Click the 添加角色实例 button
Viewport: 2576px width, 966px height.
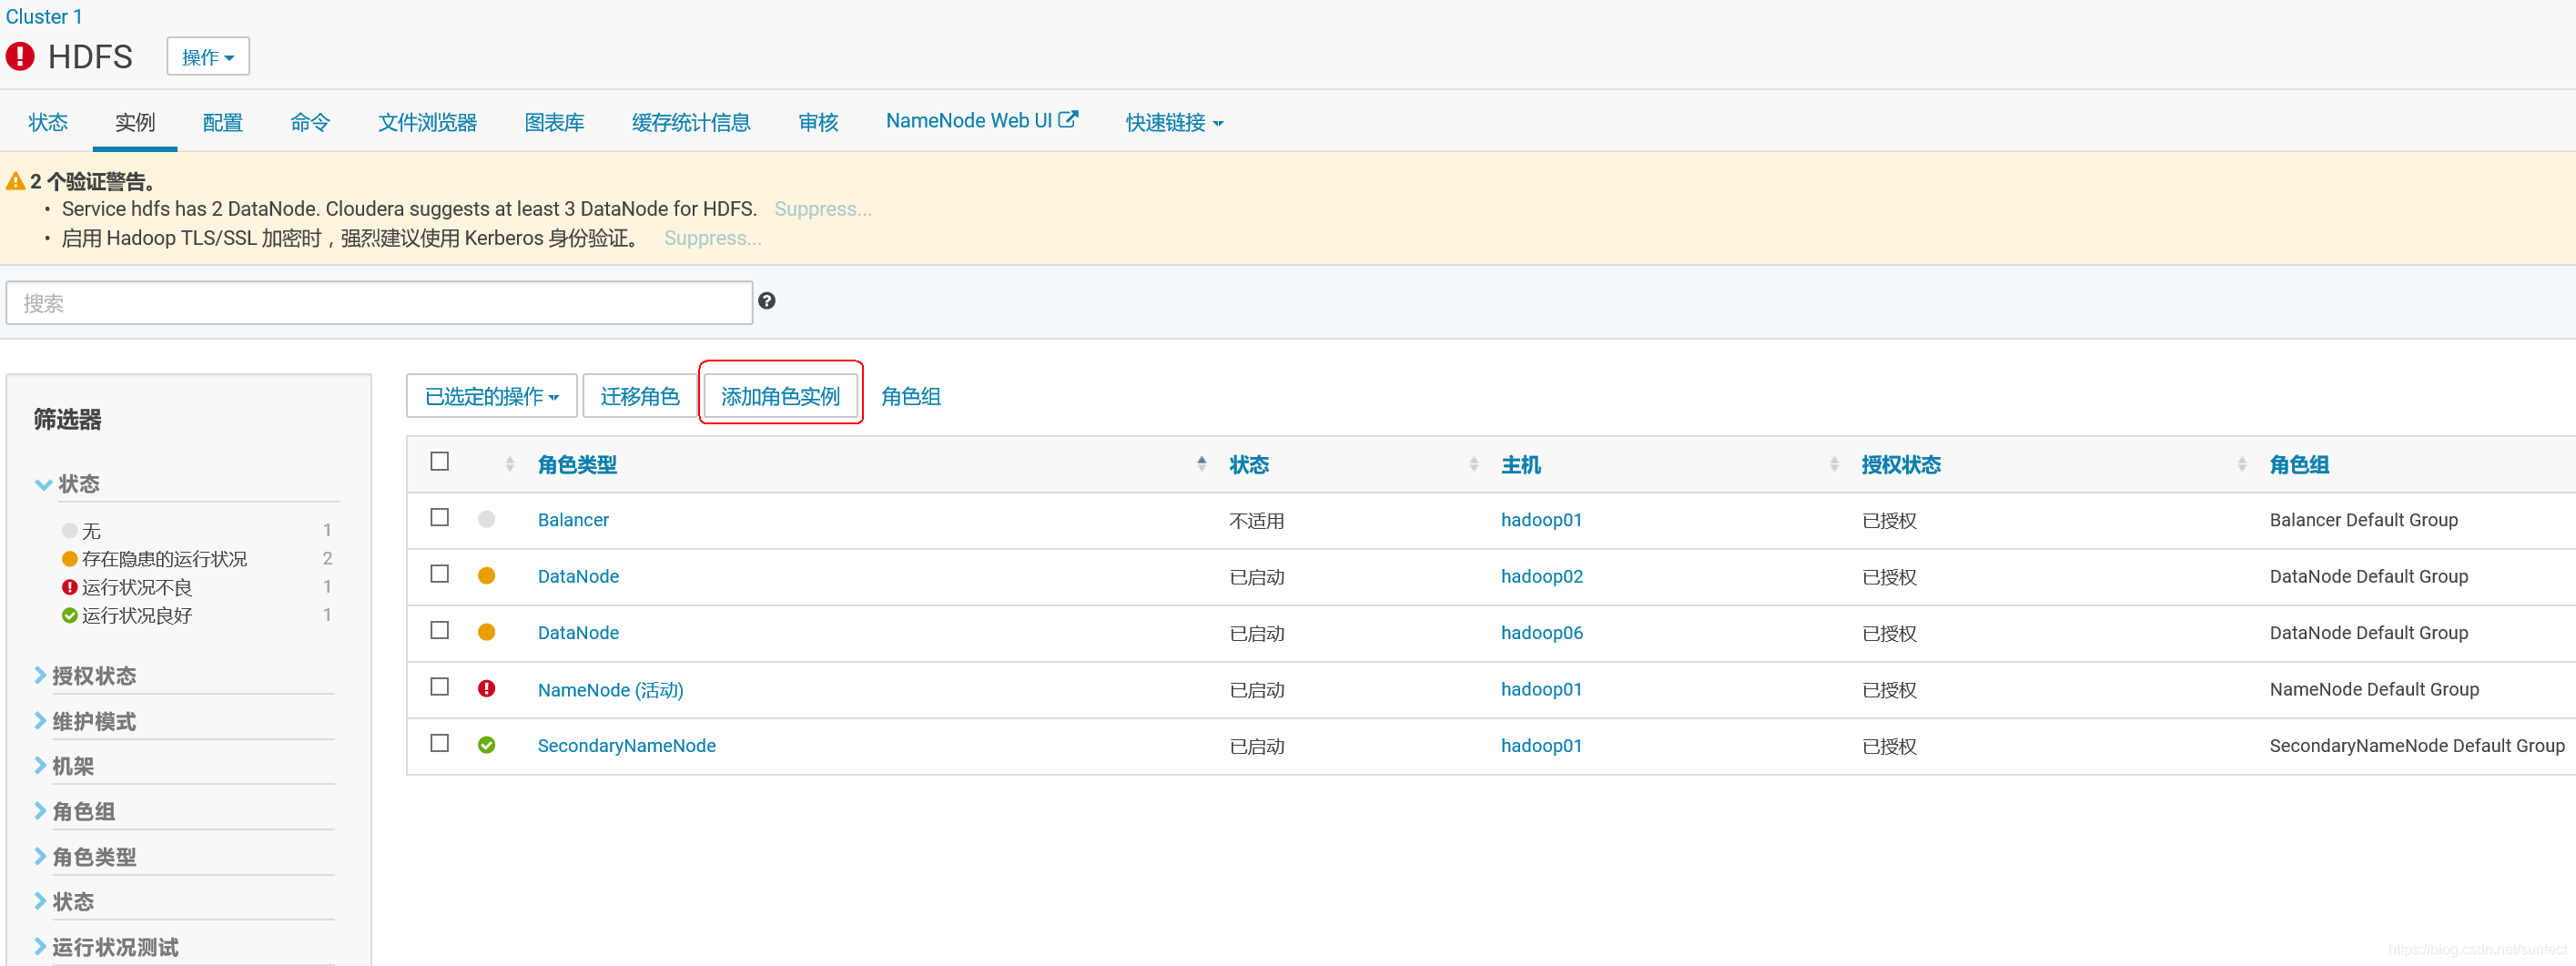(781, 396)
